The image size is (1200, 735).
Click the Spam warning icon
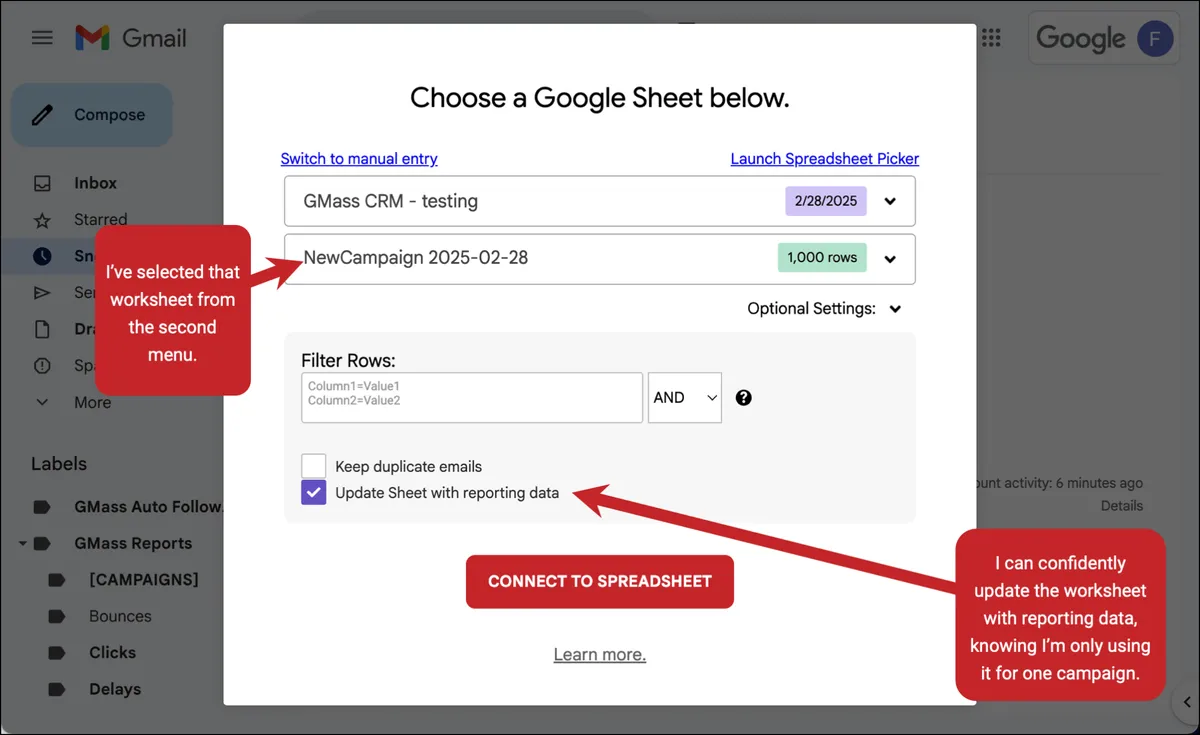[42, 366]
